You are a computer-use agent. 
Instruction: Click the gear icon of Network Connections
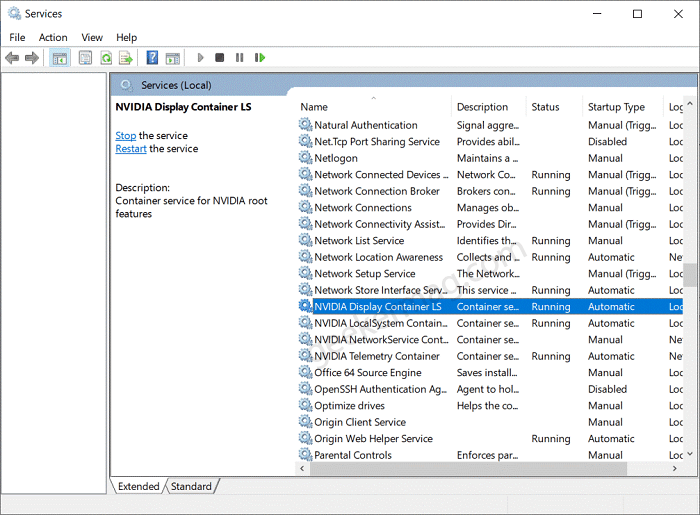coord(305,207)
